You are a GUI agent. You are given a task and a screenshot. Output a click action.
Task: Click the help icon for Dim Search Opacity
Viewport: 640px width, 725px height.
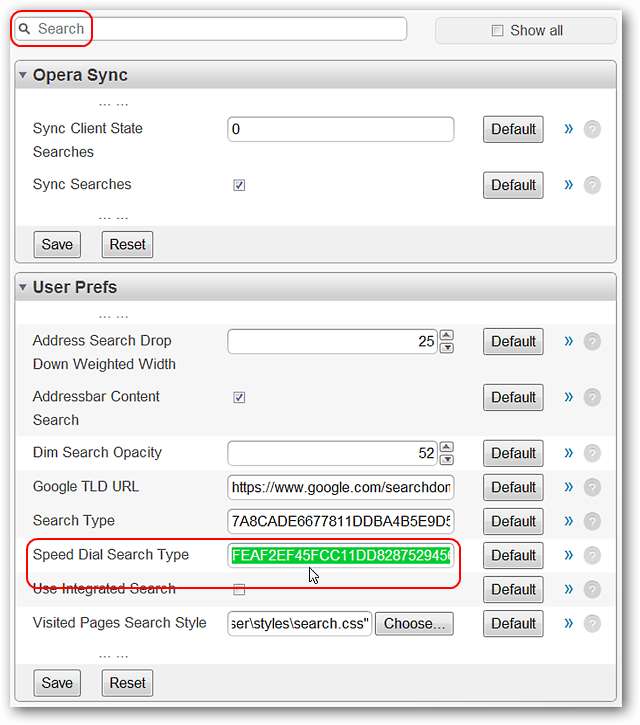[x=592, y=453]
